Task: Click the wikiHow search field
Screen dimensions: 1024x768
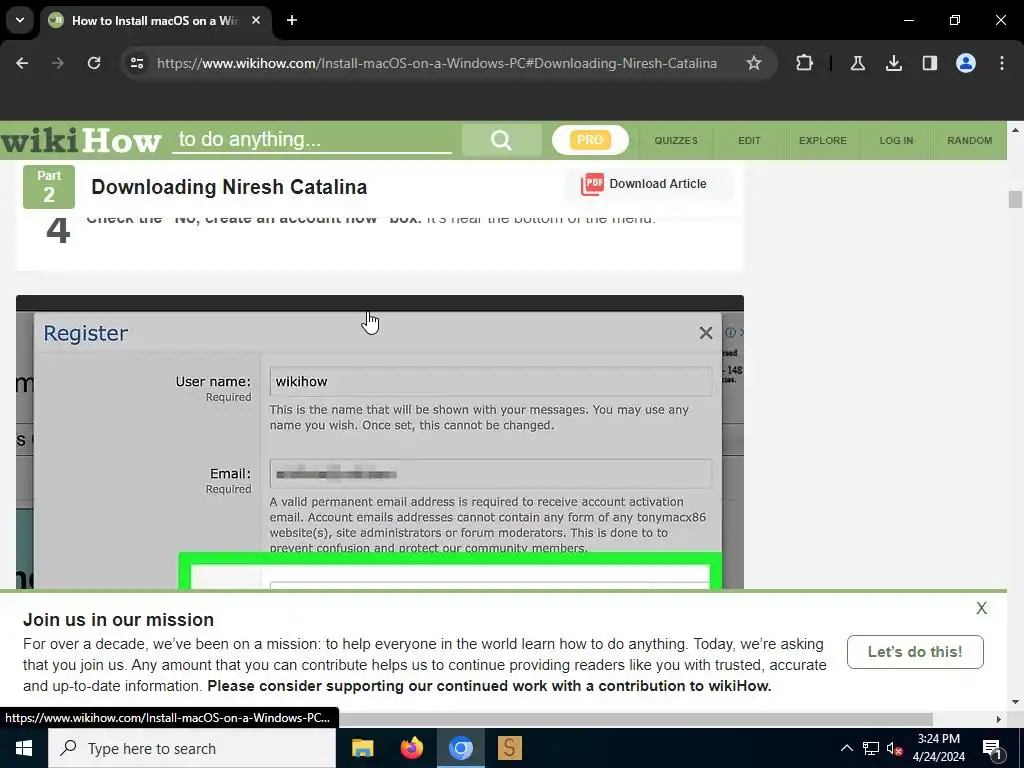Action: 312,139
